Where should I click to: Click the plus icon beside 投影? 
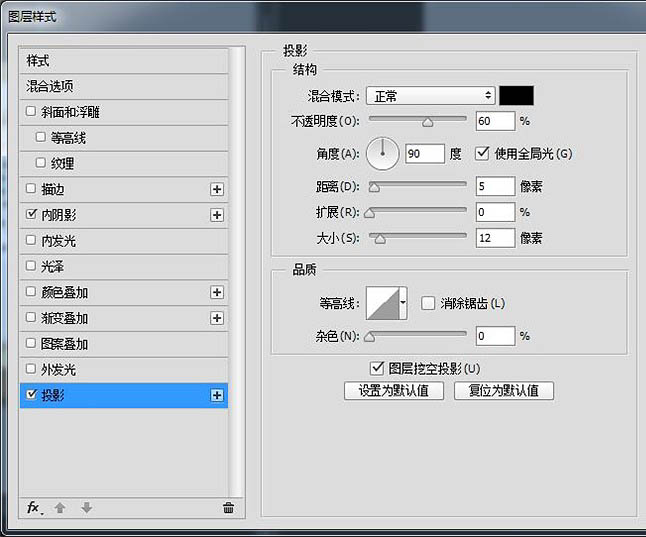tap(216, 396)
